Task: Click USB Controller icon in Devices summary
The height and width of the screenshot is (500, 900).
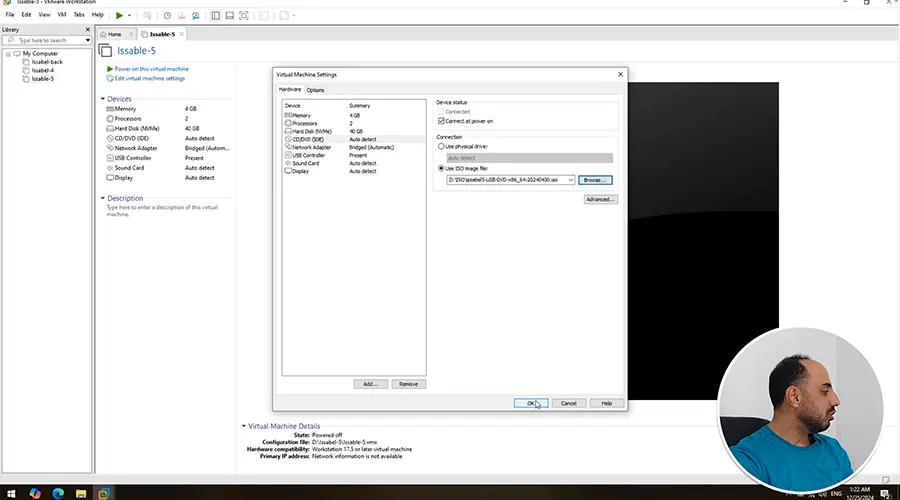Action: (110, 158)
